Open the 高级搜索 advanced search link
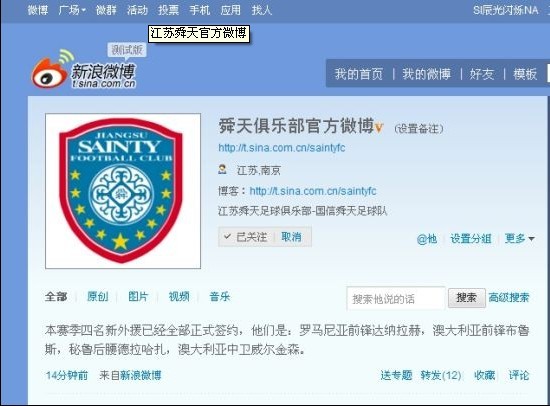The width and height of the screenshot is (550, 406). click(509, 298)
